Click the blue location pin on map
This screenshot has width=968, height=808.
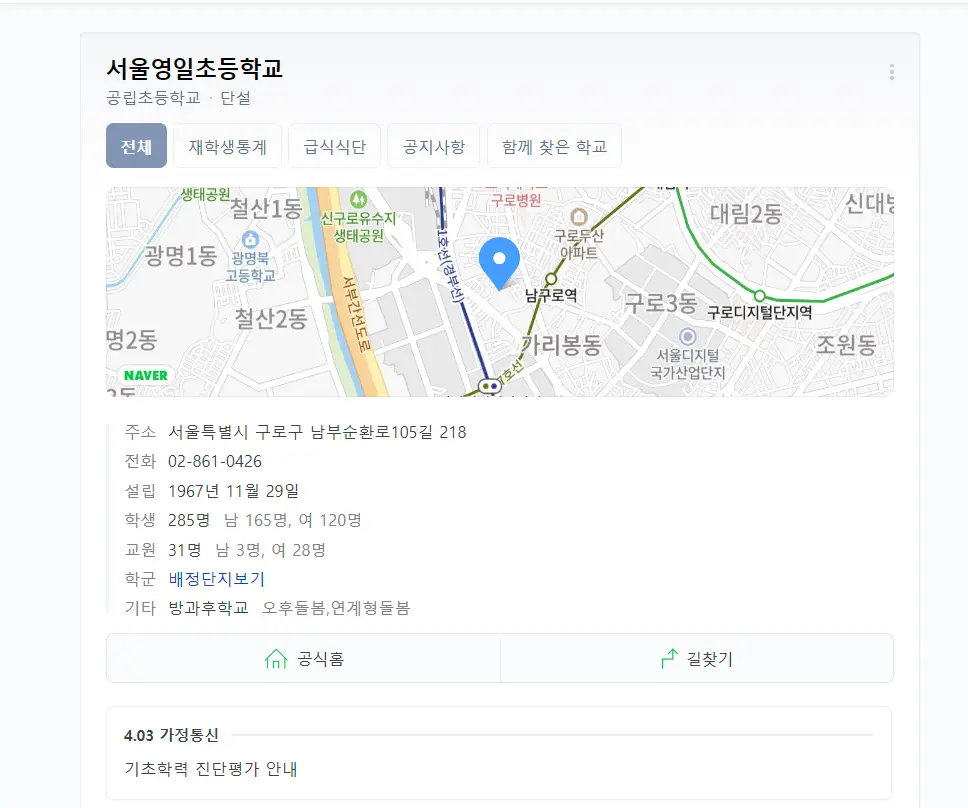(x=499, y=262)
